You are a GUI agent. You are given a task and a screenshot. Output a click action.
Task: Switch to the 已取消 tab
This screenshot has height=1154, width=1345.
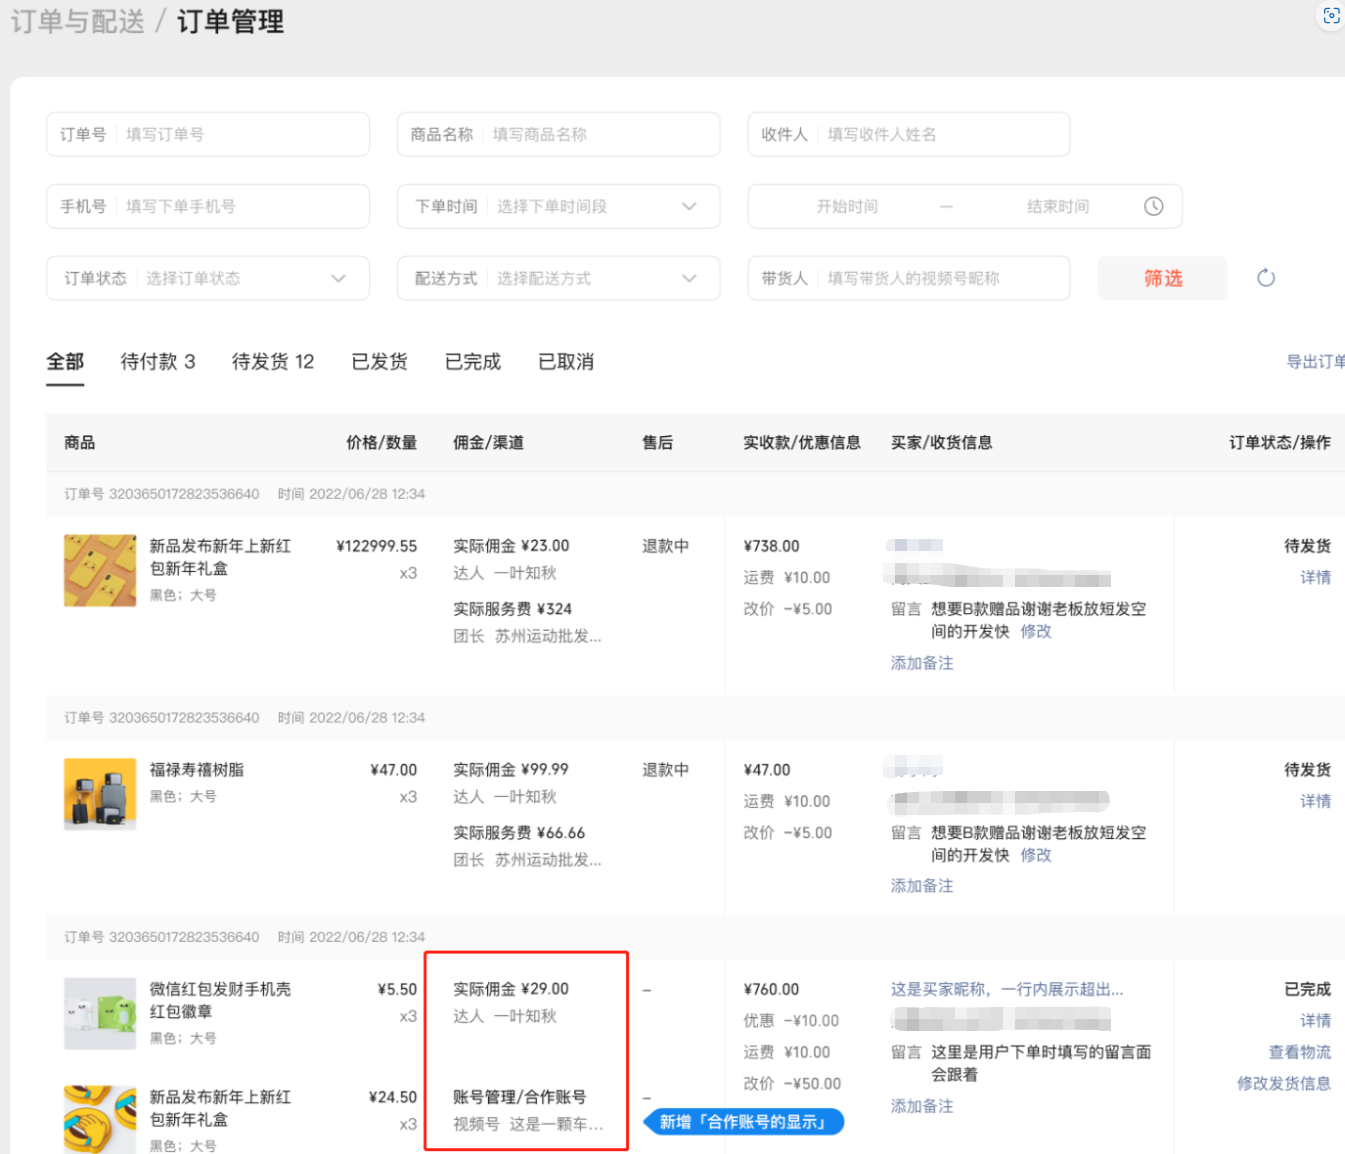point(565,362)
